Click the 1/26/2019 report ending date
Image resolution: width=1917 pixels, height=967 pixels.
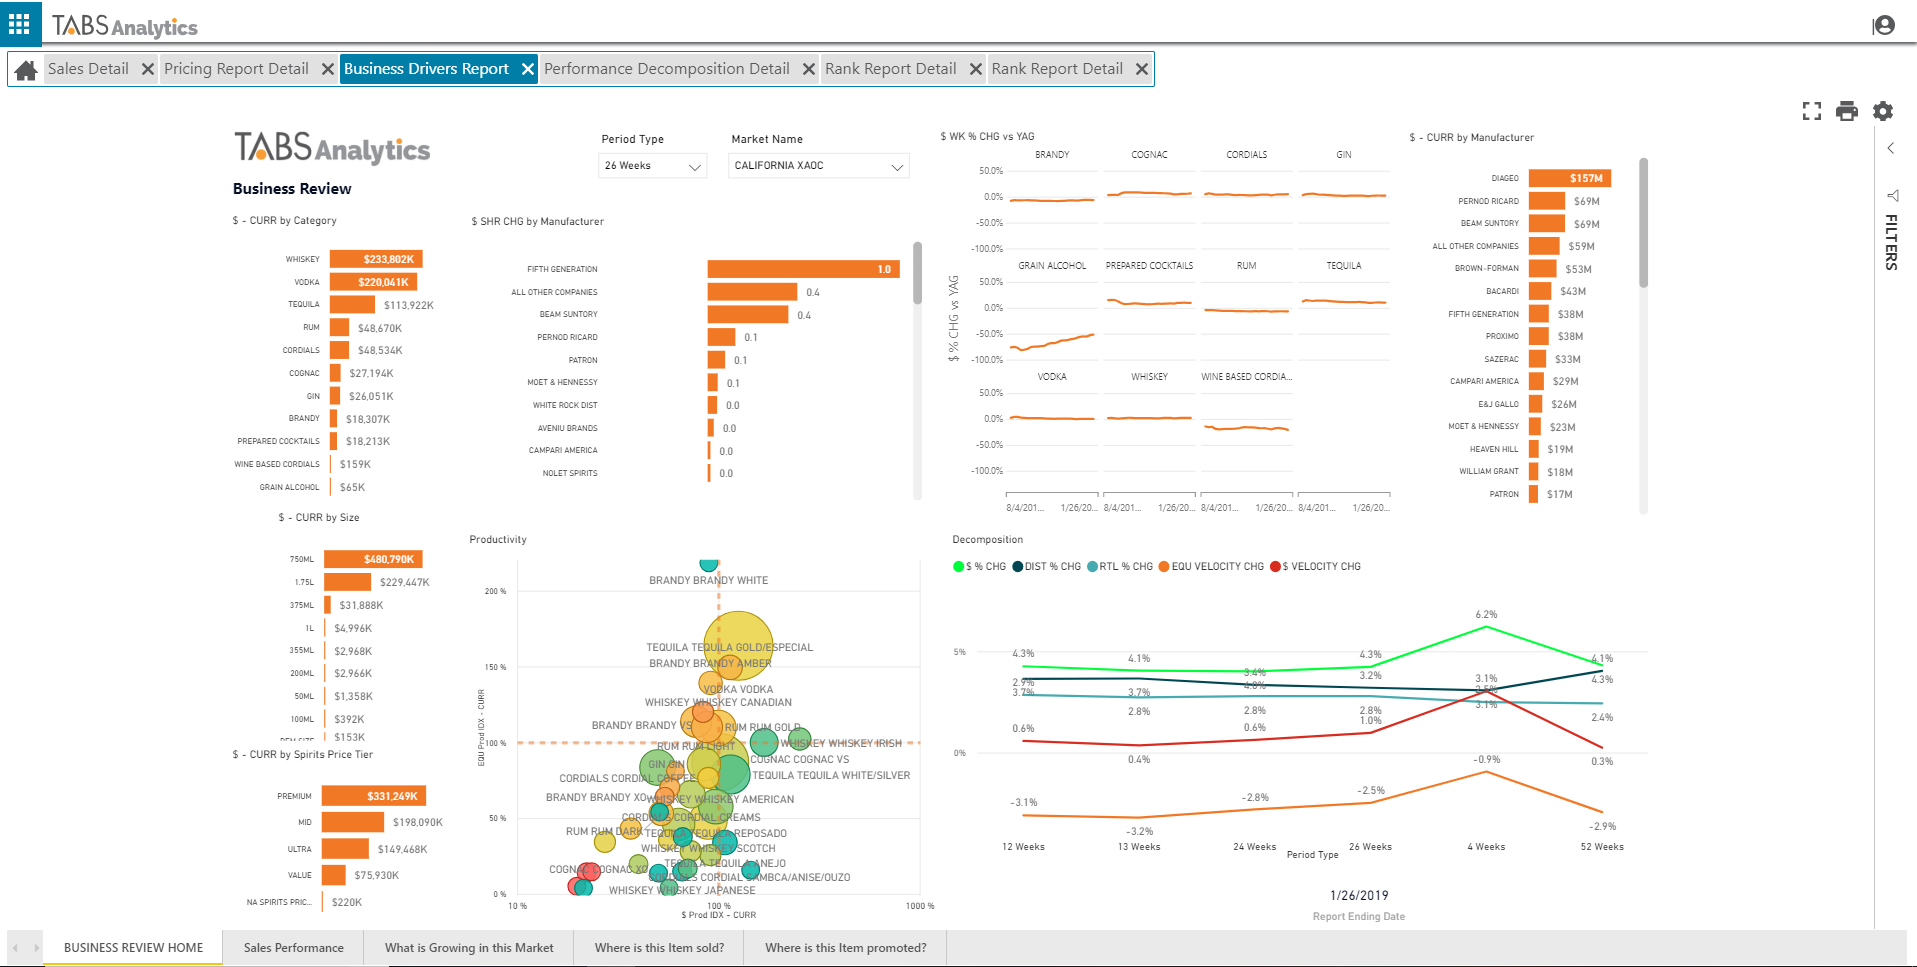coord(1359,896)
